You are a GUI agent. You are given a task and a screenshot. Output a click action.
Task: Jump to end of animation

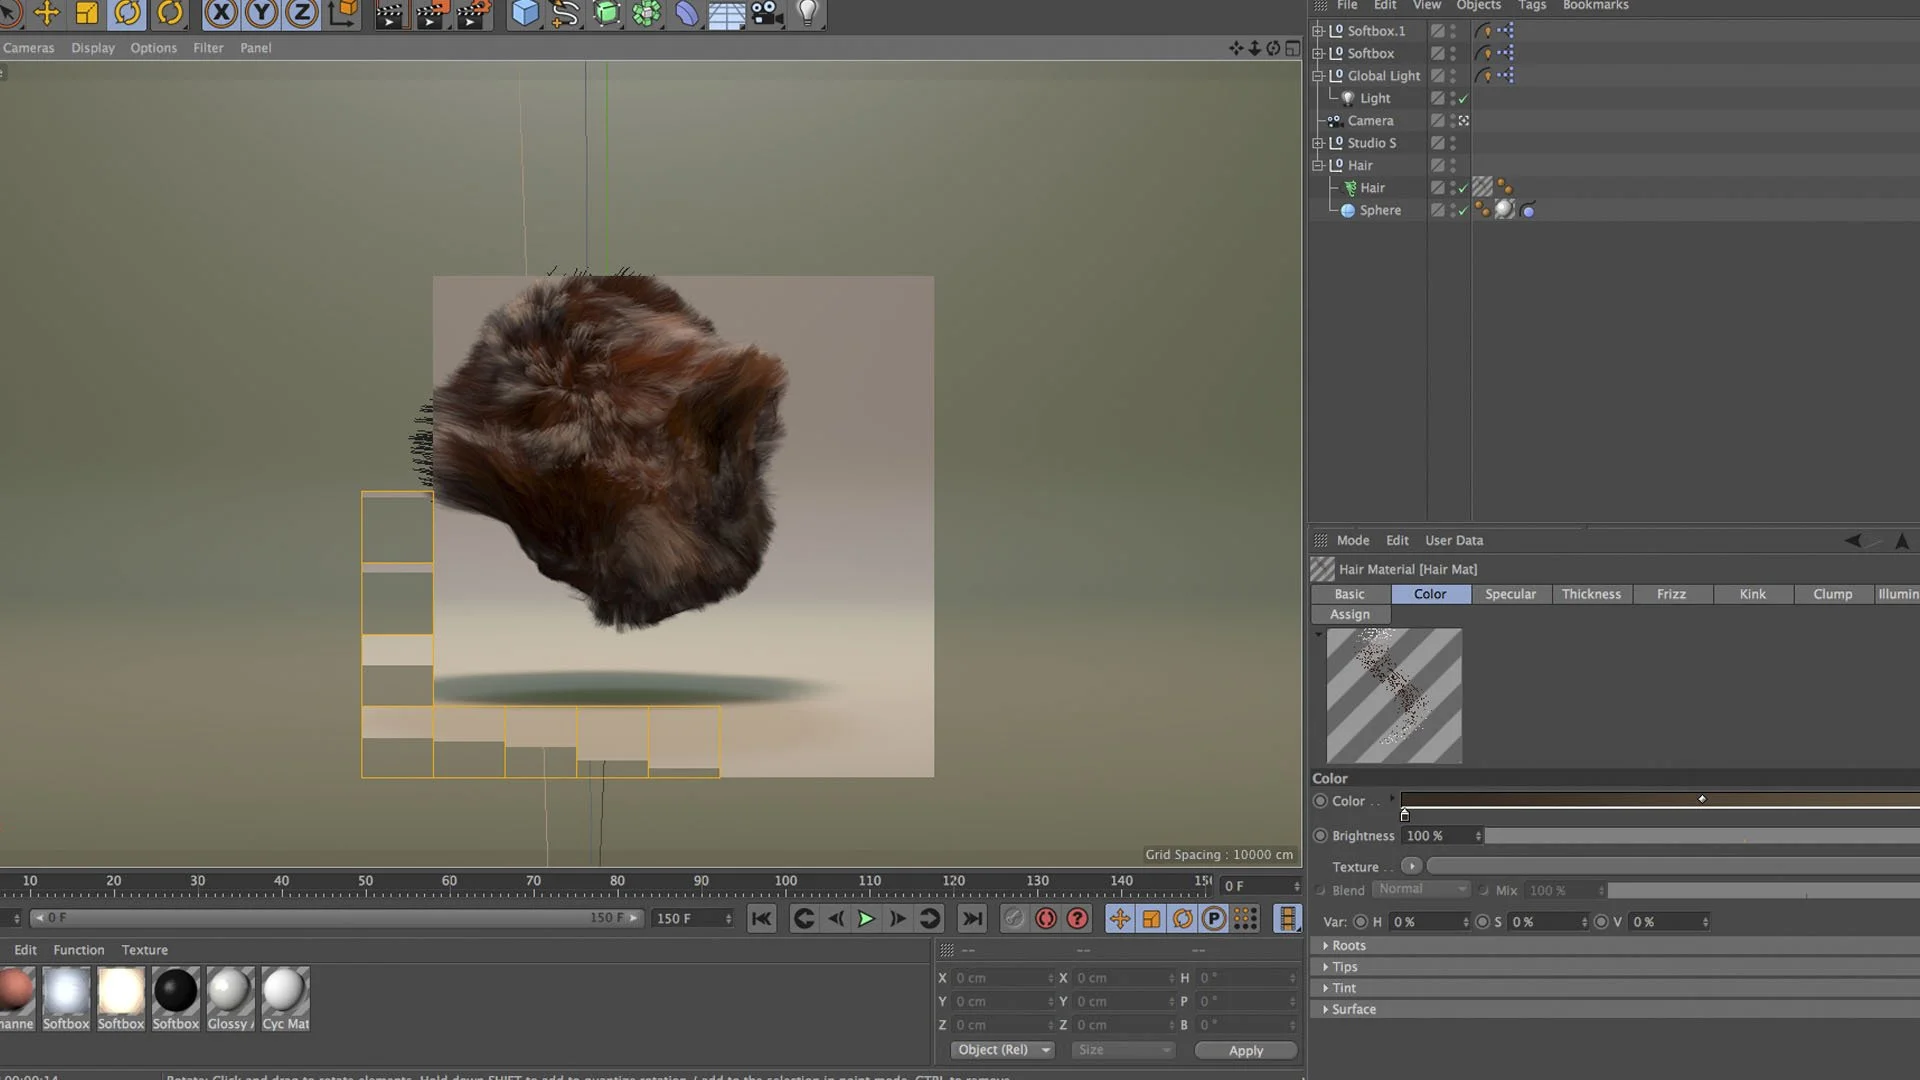972,918
